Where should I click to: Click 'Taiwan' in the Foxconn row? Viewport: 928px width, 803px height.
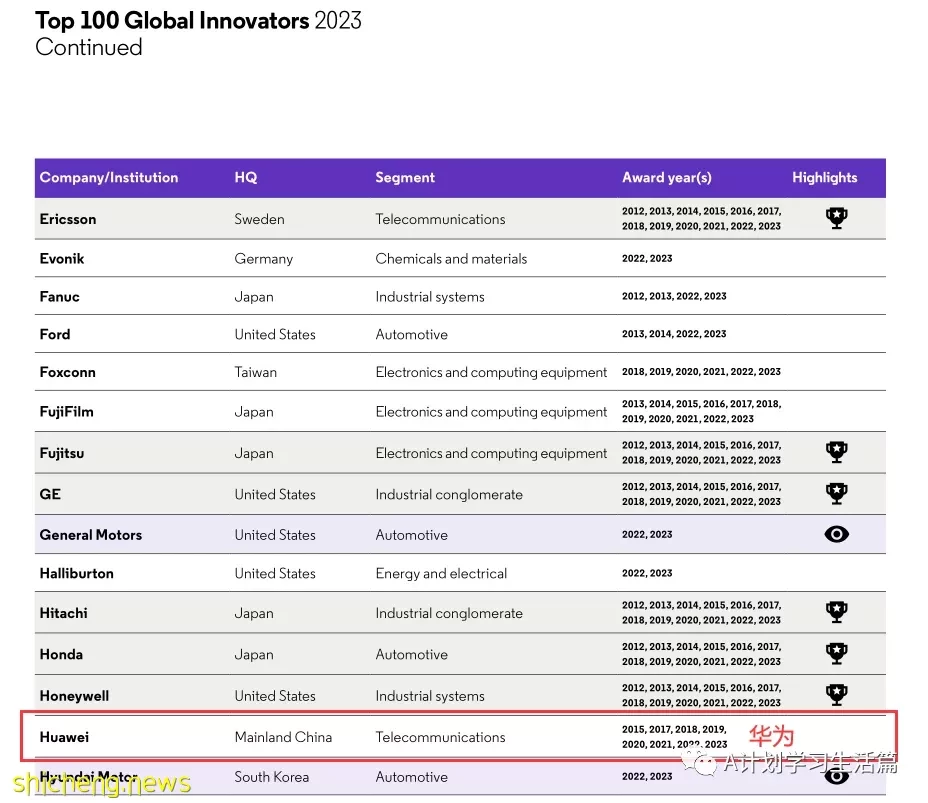(x=256, y=372)
